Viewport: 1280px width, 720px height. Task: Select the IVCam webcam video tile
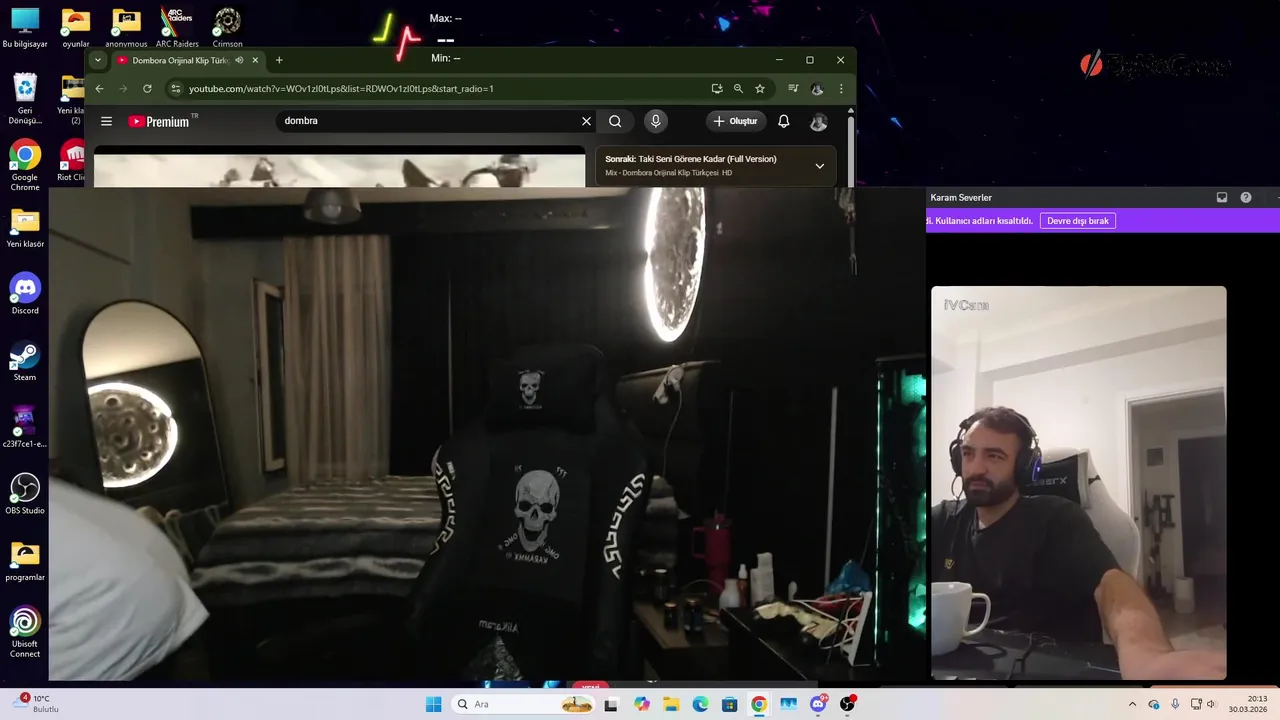pyautogui.click(x=1078, y=483)
